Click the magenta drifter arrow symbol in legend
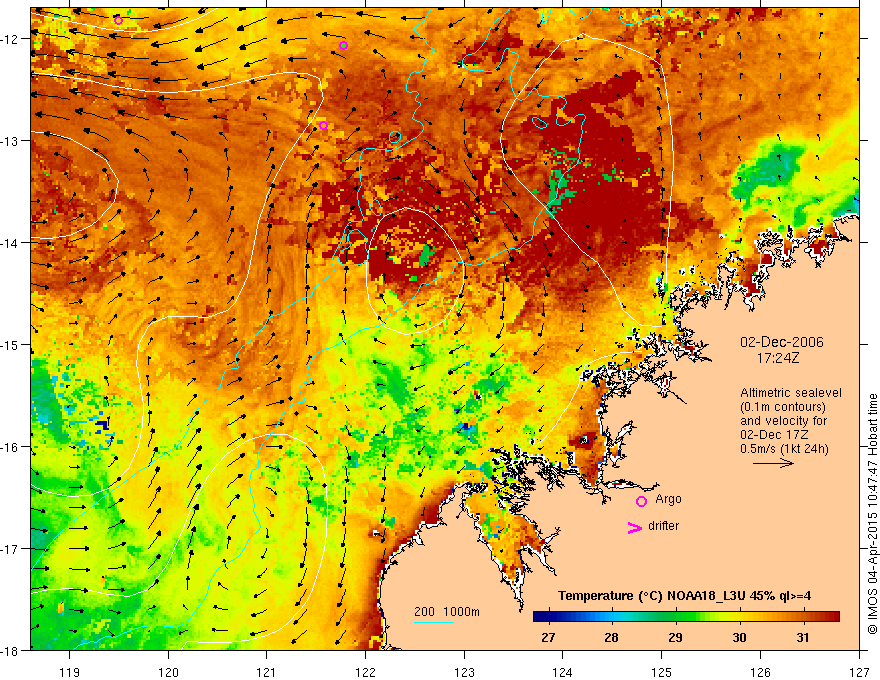This screenshot has height=680, width=880. 634,527
